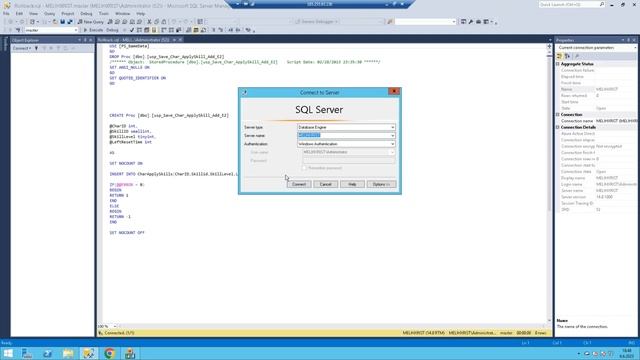Select the Rollback.sql document tab

[133, 40]
